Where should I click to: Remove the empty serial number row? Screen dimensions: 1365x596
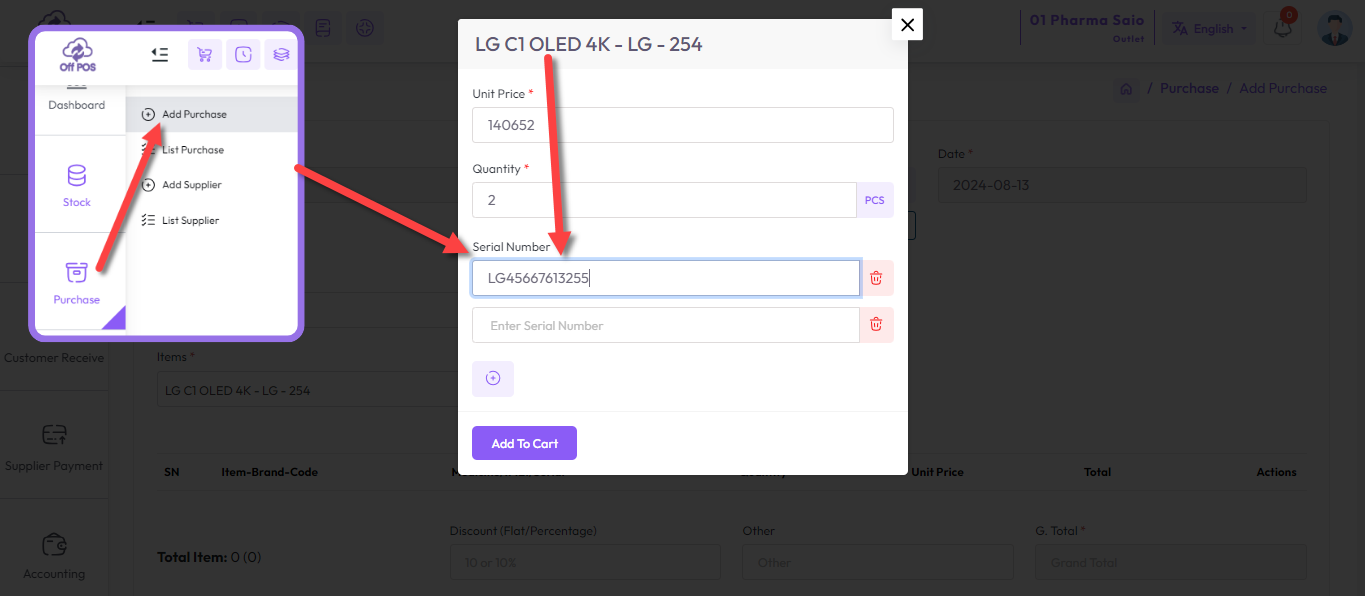(x=876, y=325)
